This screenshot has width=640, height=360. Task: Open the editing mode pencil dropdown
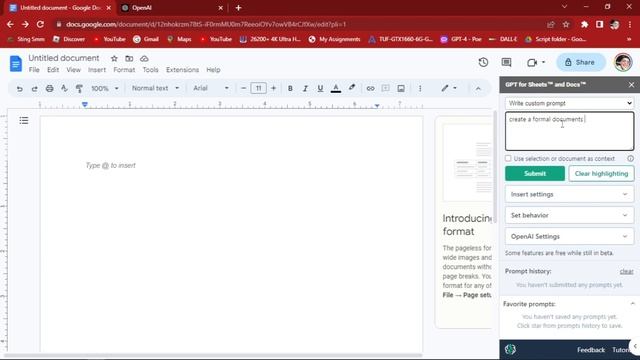coord(449,88)
